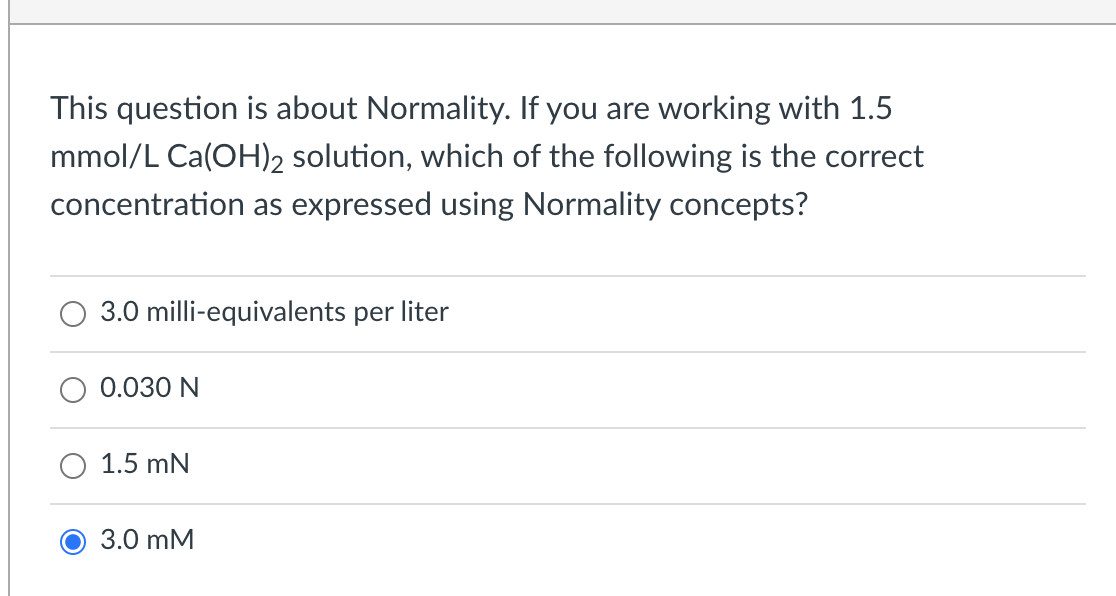The height and width of the screenshot is (596, 1116).
Task: Click the "0.030 N" answer label text
Action: pos(150,388)
